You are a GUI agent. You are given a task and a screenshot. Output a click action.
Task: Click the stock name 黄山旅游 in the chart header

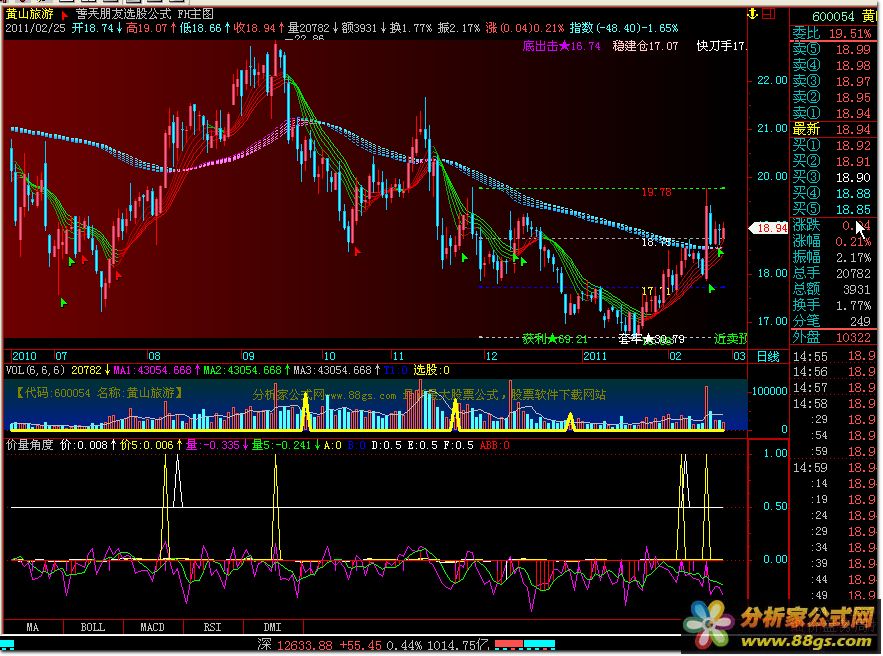tap(30, 14)
